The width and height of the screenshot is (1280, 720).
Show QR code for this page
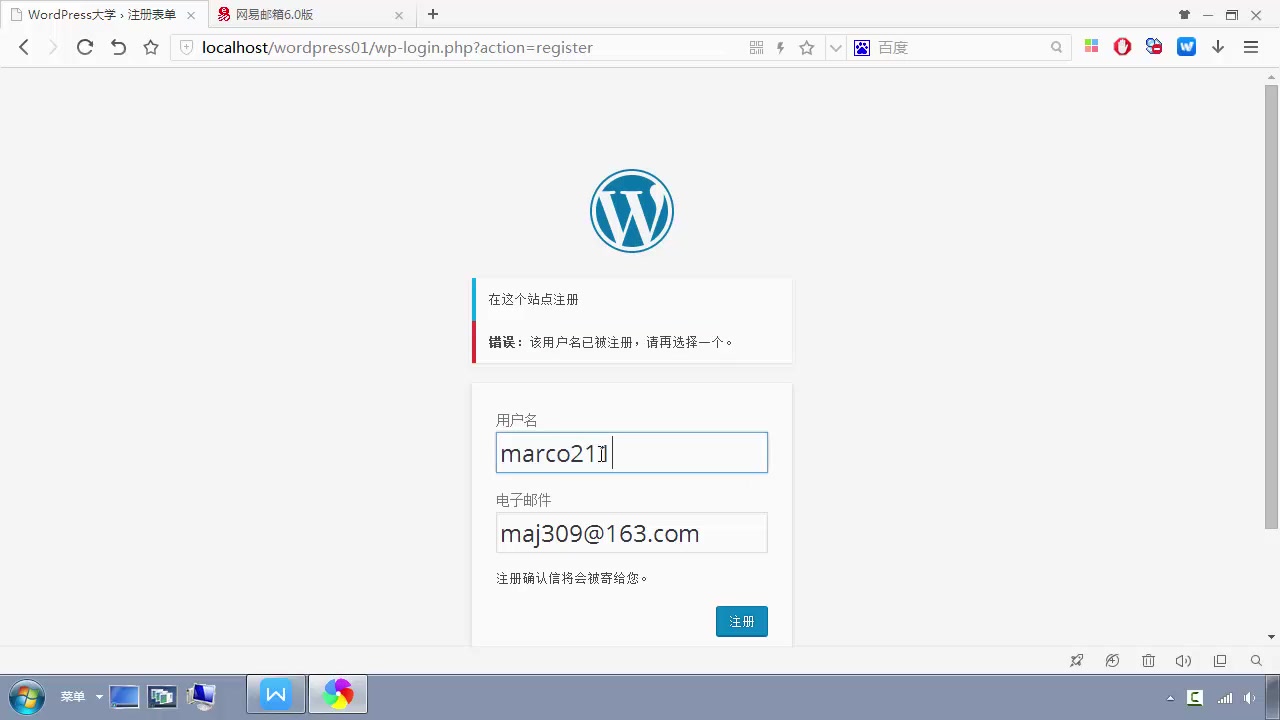756,47
